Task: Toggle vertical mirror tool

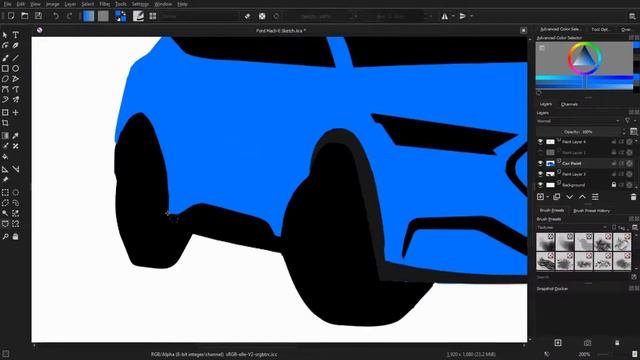Action: click(463, 16)
